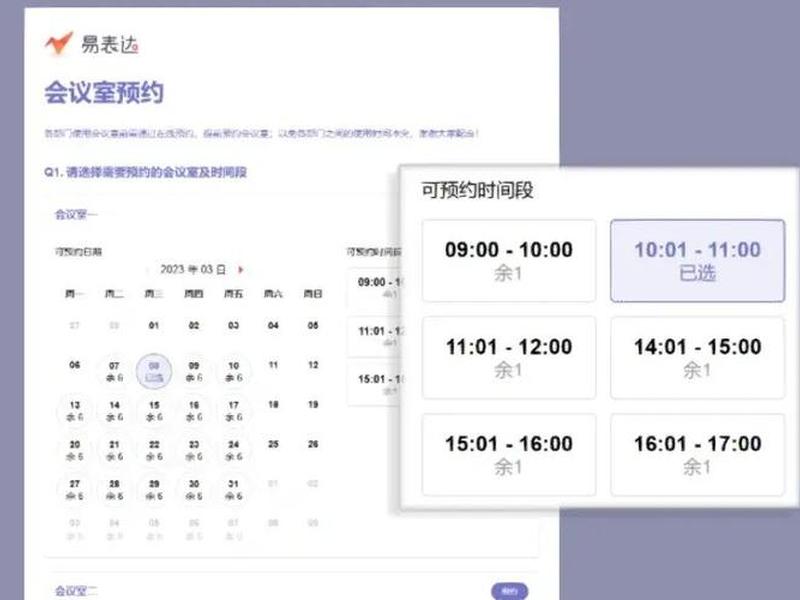Choose date 22 in the calendar
This screenshot has height=600, width=800.
pyautogui.click(x=154, y=450)
